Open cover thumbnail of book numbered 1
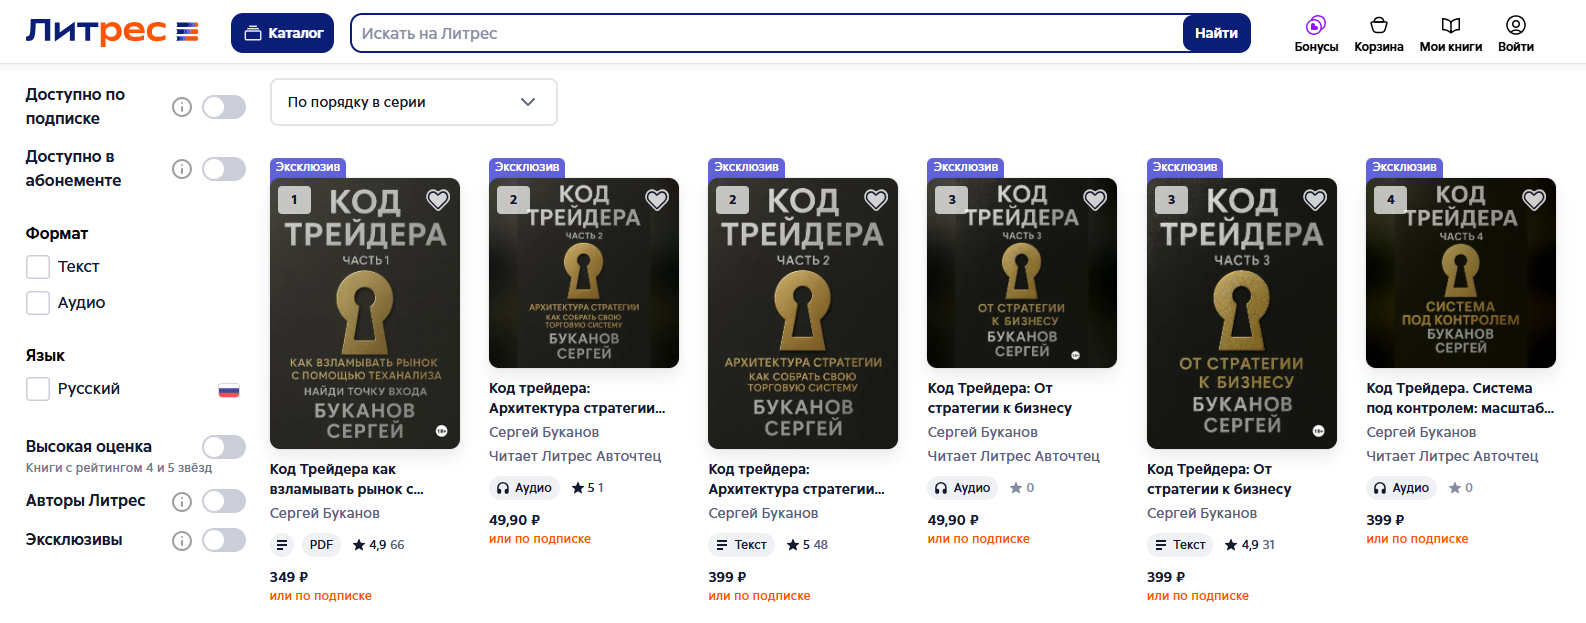This screenshot has width=1586, height=623. point(365,313)
